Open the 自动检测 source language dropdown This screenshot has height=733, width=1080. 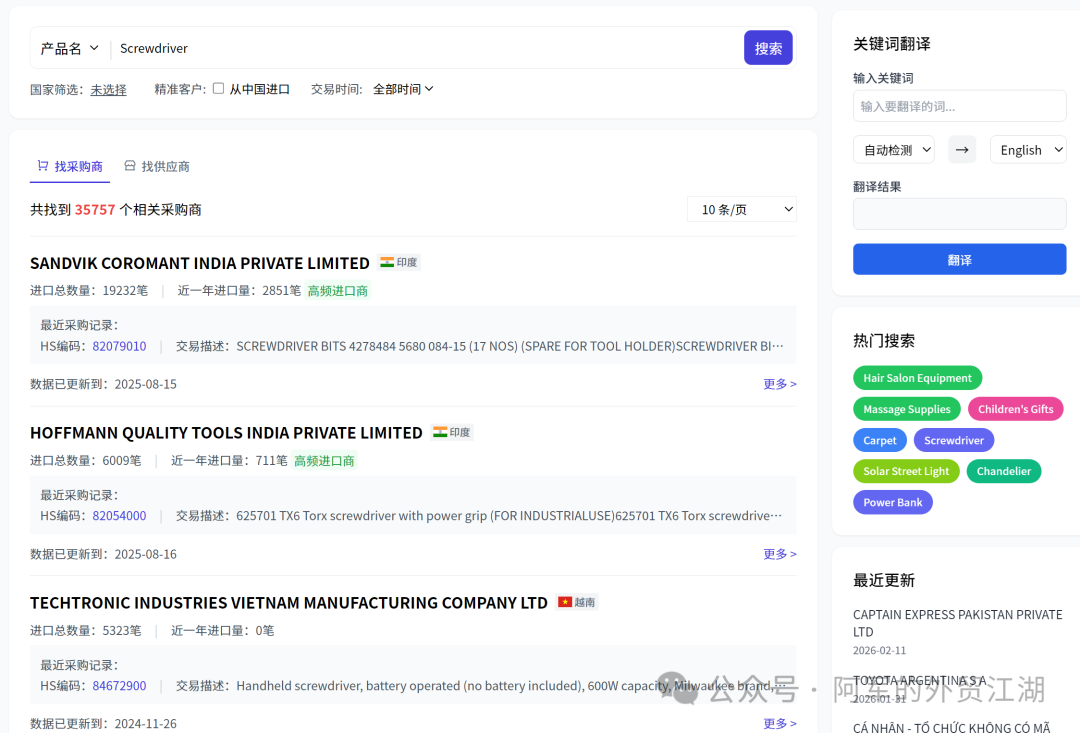pos(893,148)
